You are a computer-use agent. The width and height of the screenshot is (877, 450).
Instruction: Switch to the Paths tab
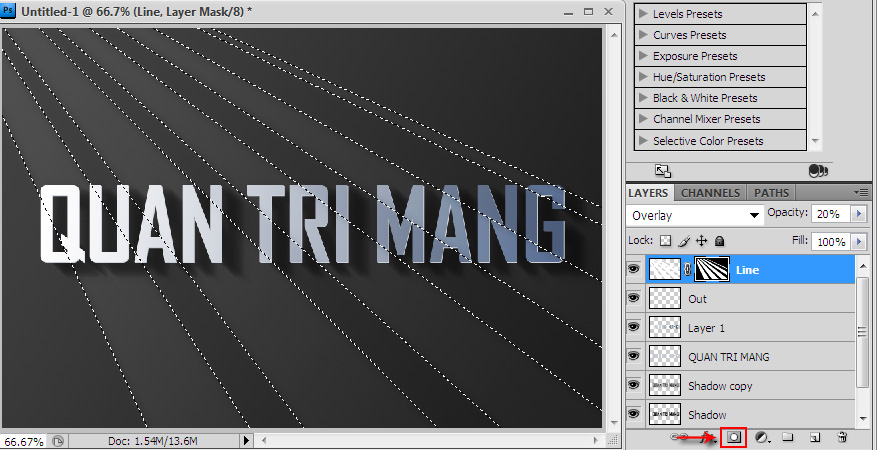[x=771, y=193]
